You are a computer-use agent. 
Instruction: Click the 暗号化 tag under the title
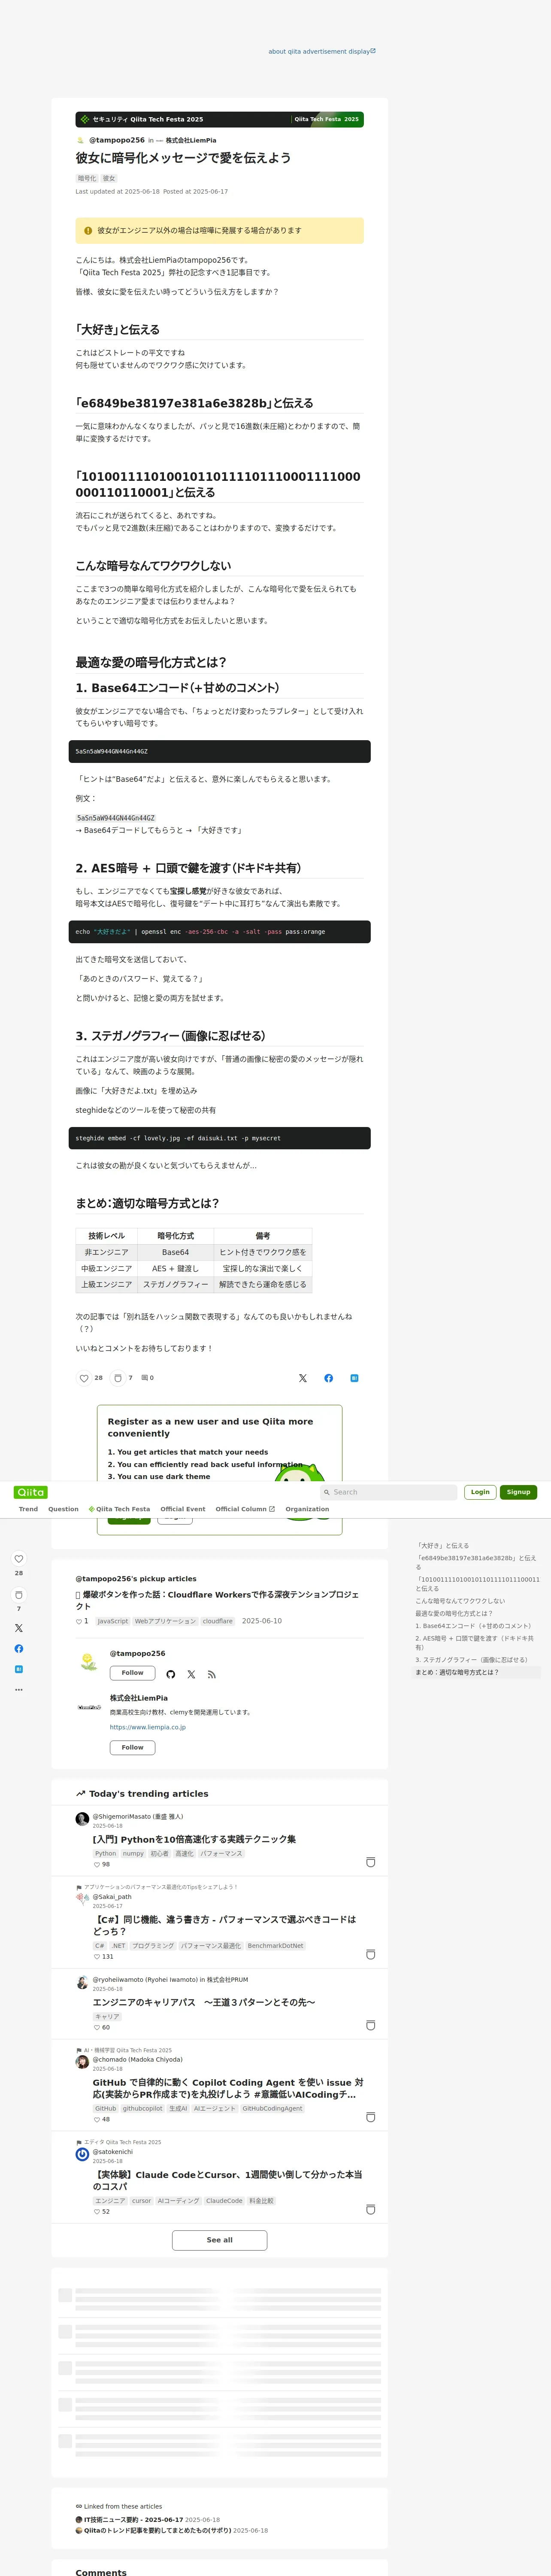87,178
